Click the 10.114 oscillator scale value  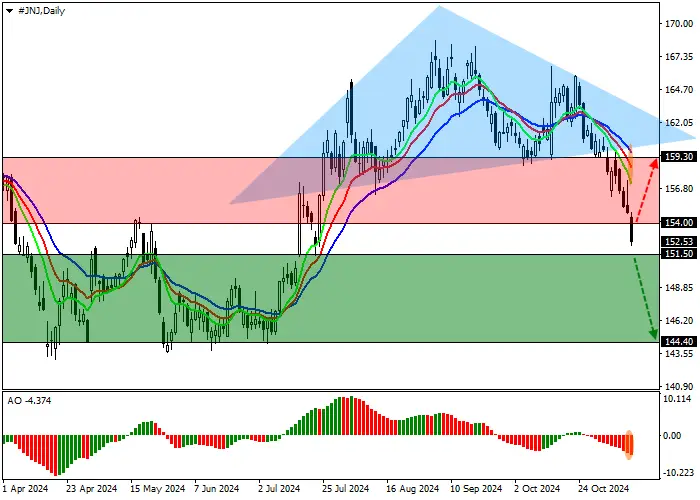(x=678, y=399)
